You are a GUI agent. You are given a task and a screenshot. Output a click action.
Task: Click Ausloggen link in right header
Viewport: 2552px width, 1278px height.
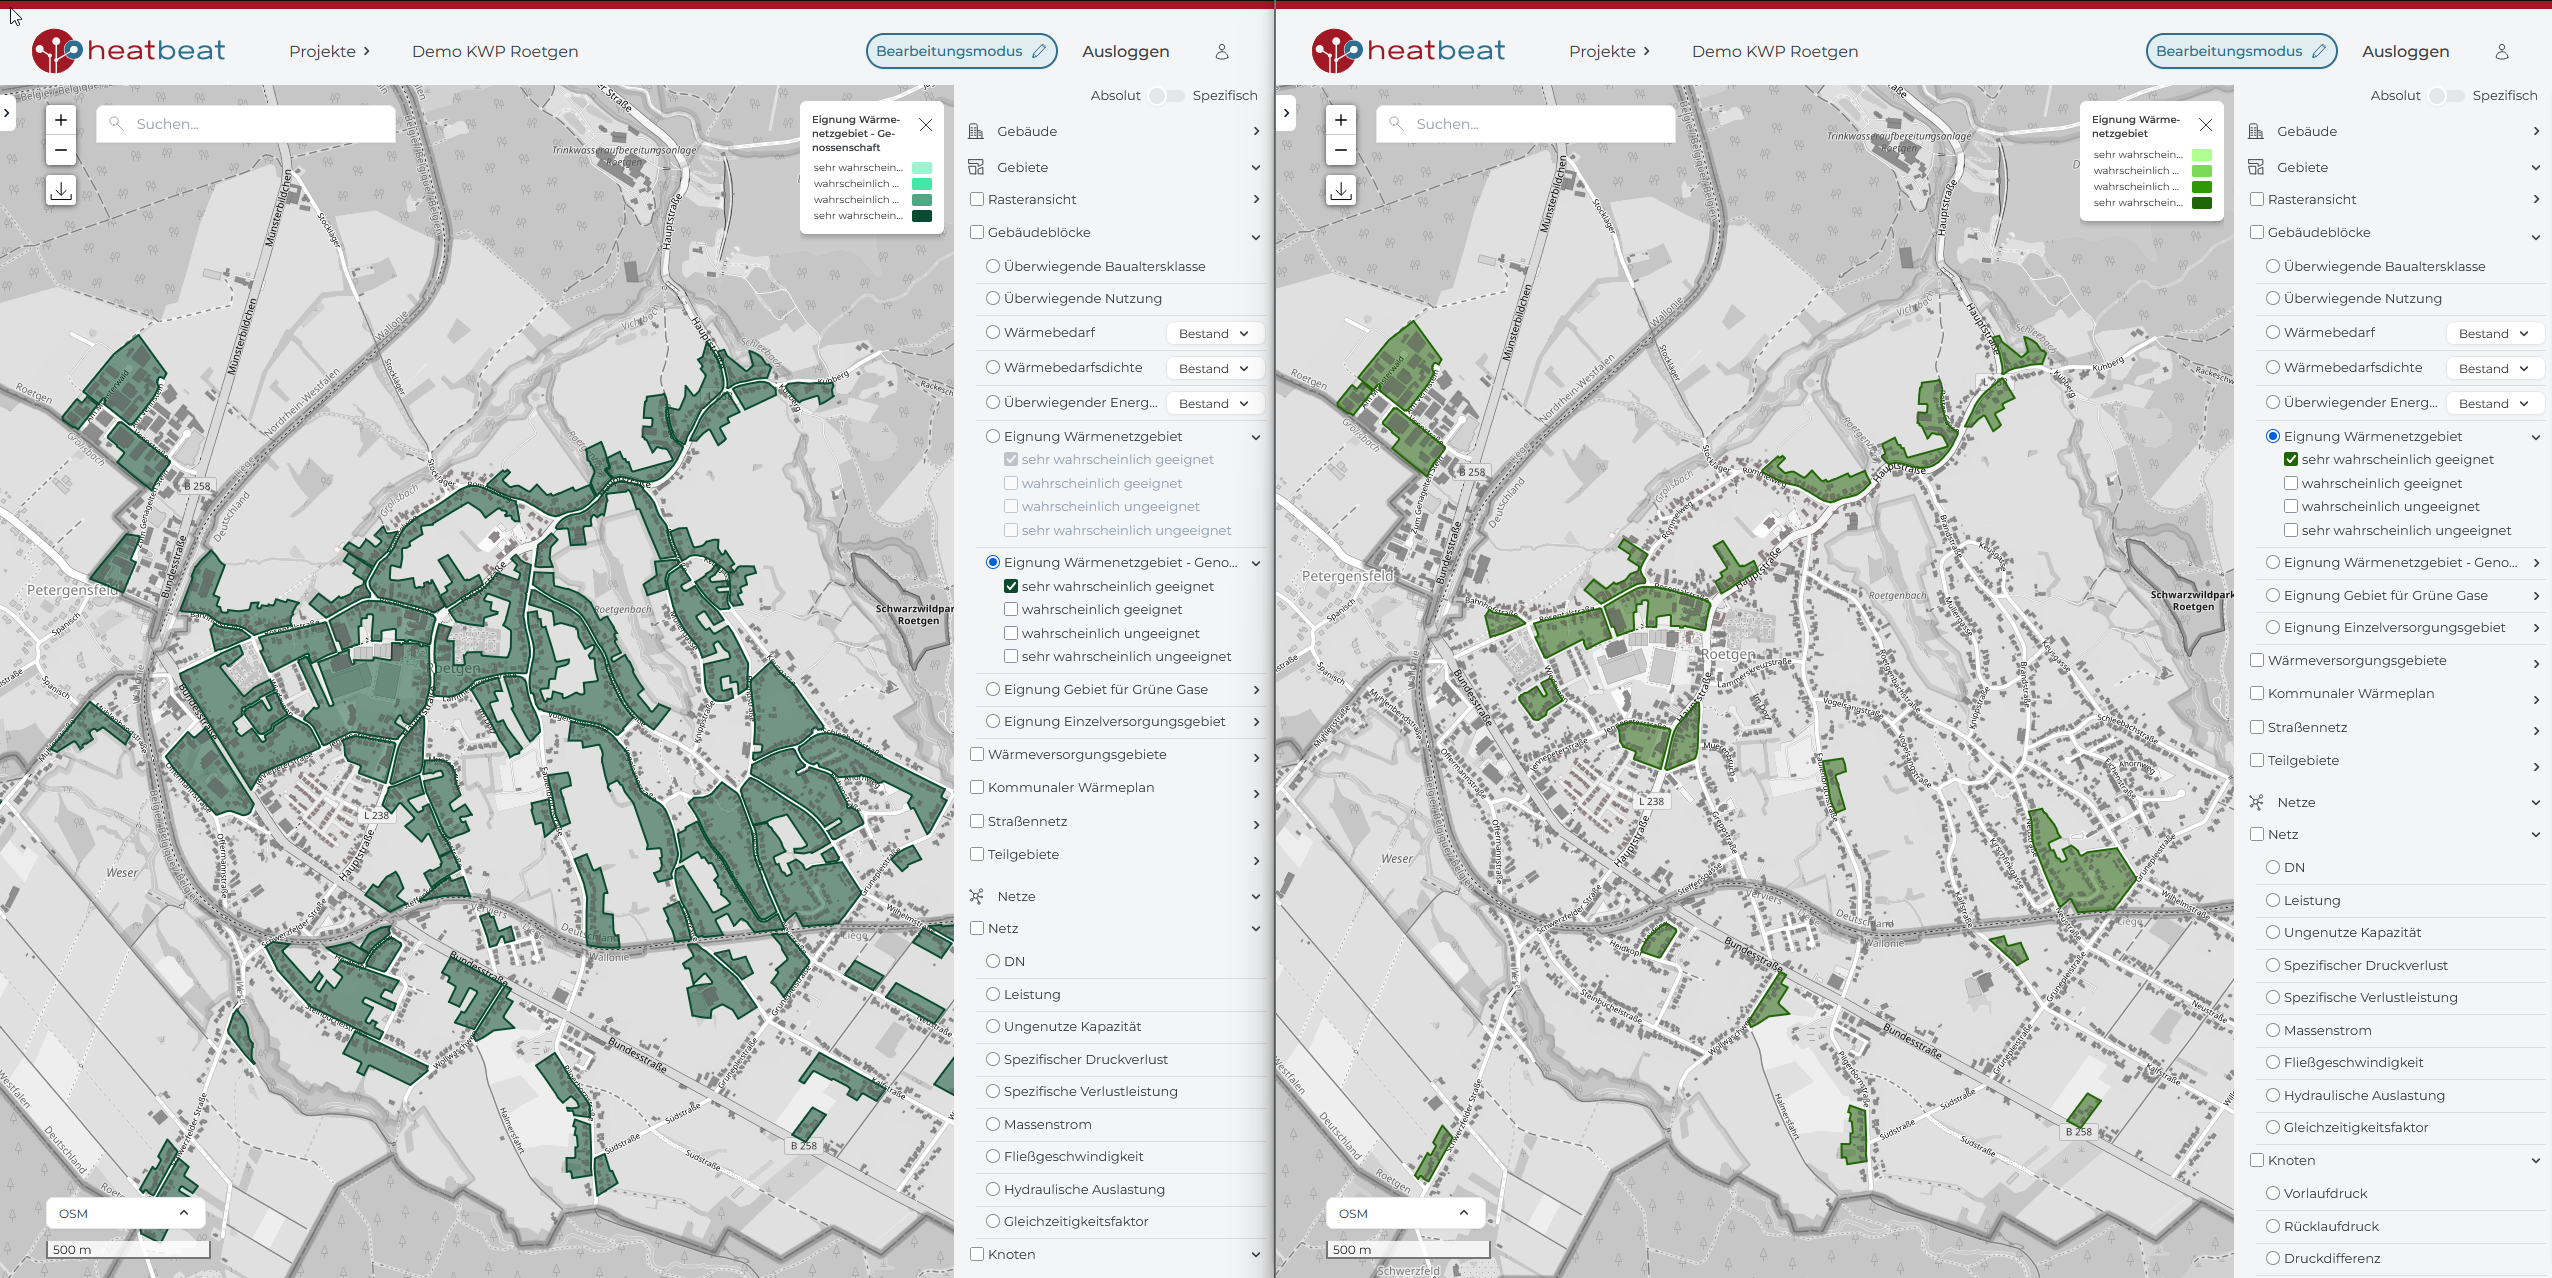2405,52
